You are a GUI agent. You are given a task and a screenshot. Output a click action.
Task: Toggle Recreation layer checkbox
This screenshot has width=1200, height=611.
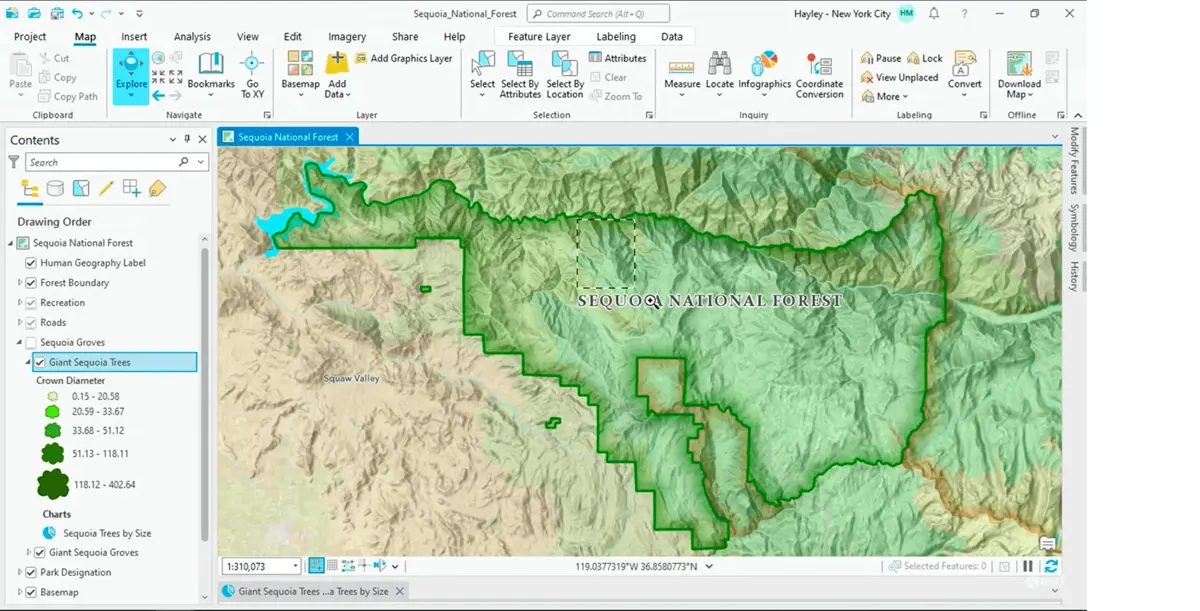pos(31,303)
